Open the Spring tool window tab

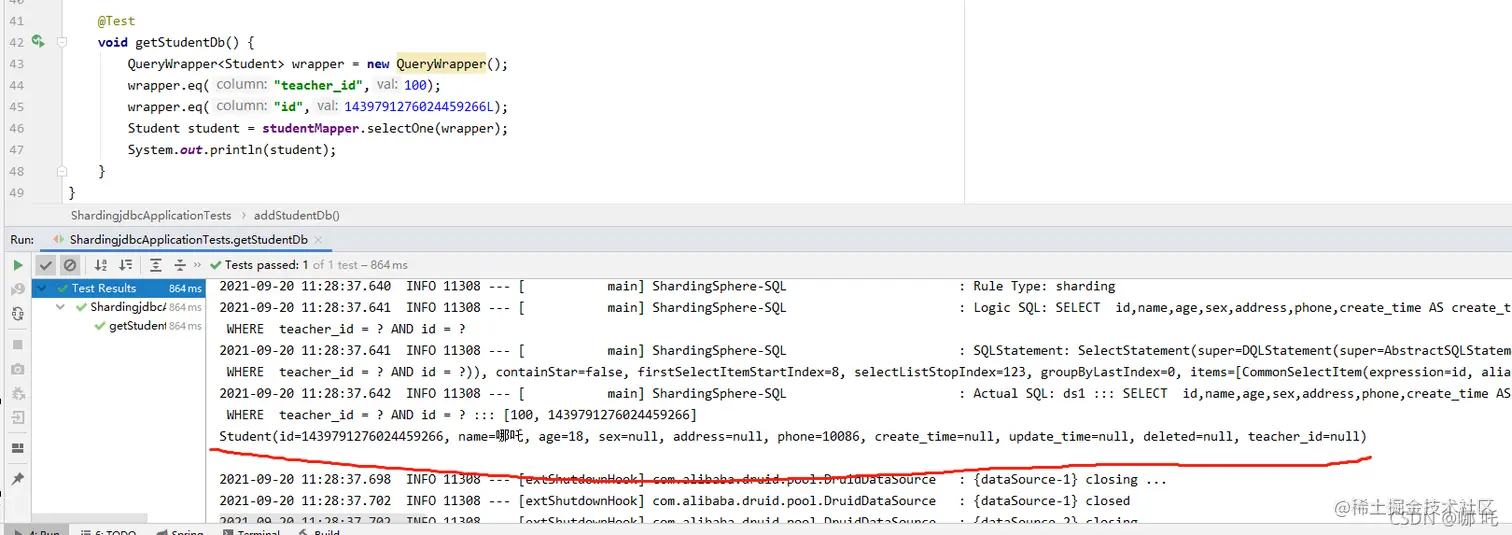click(180, 532)
